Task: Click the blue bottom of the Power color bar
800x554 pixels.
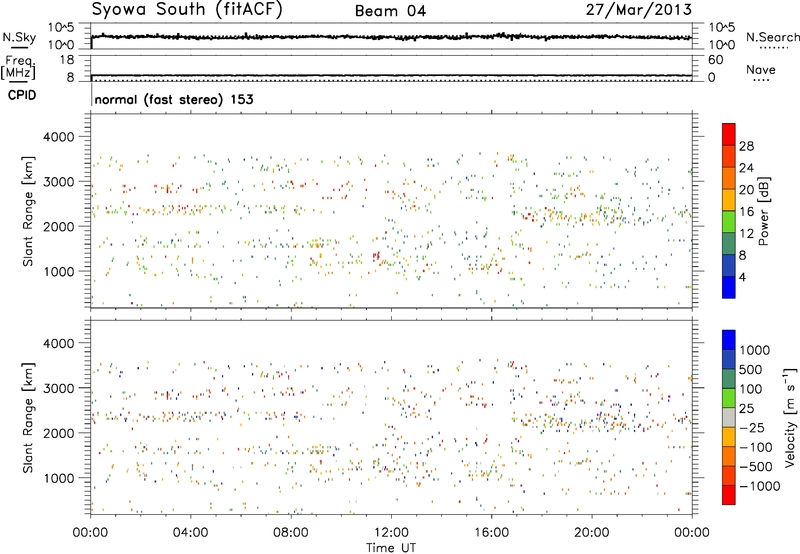Action: (729, 287)
